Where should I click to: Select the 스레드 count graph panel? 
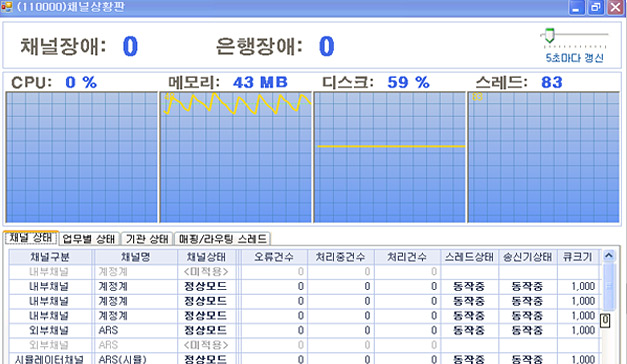[x=544, y=157]
